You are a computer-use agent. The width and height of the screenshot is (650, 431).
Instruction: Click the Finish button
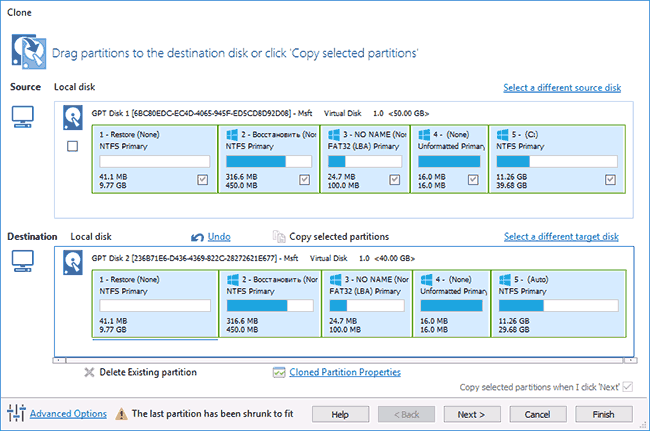(604, 414)
